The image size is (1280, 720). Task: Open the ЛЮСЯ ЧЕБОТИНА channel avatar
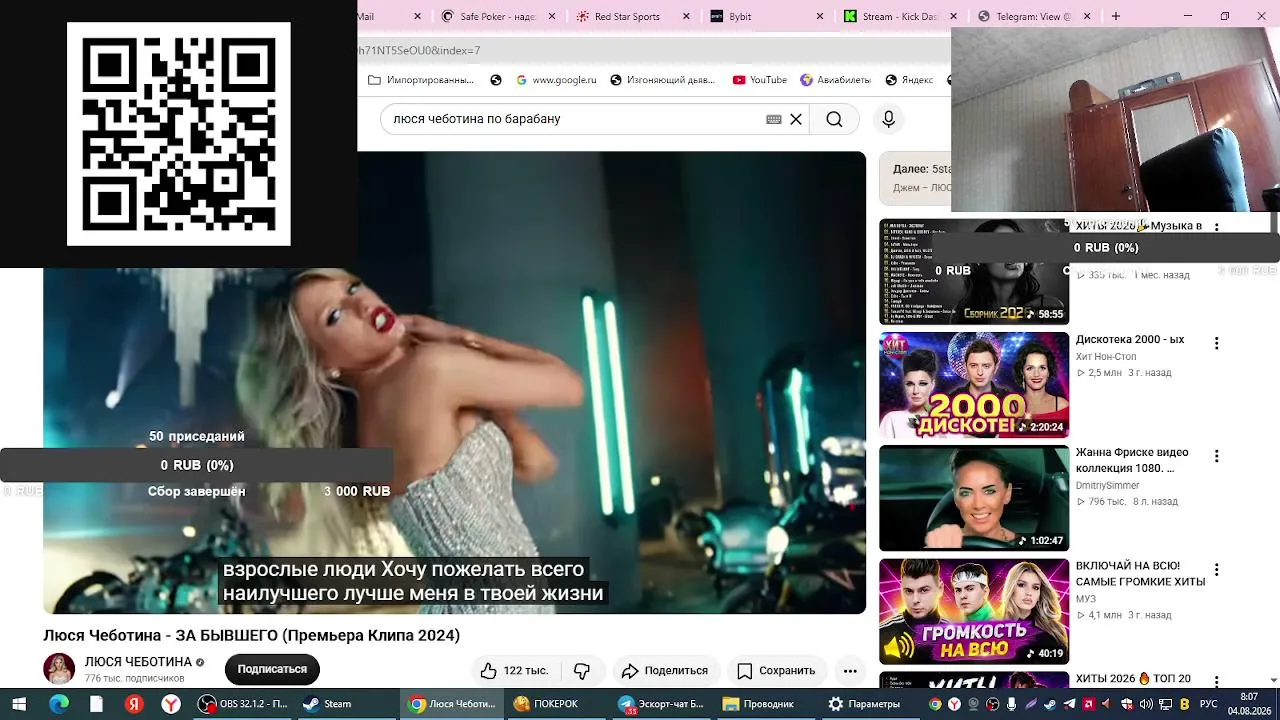pos(59,669)
